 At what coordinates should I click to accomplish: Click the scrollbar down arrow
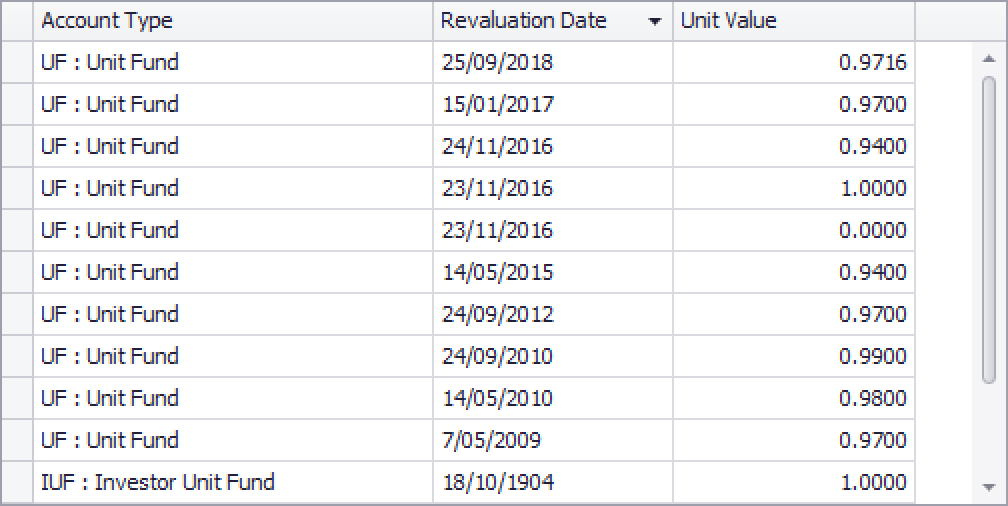pyautogui.click(x=989, y=487)
